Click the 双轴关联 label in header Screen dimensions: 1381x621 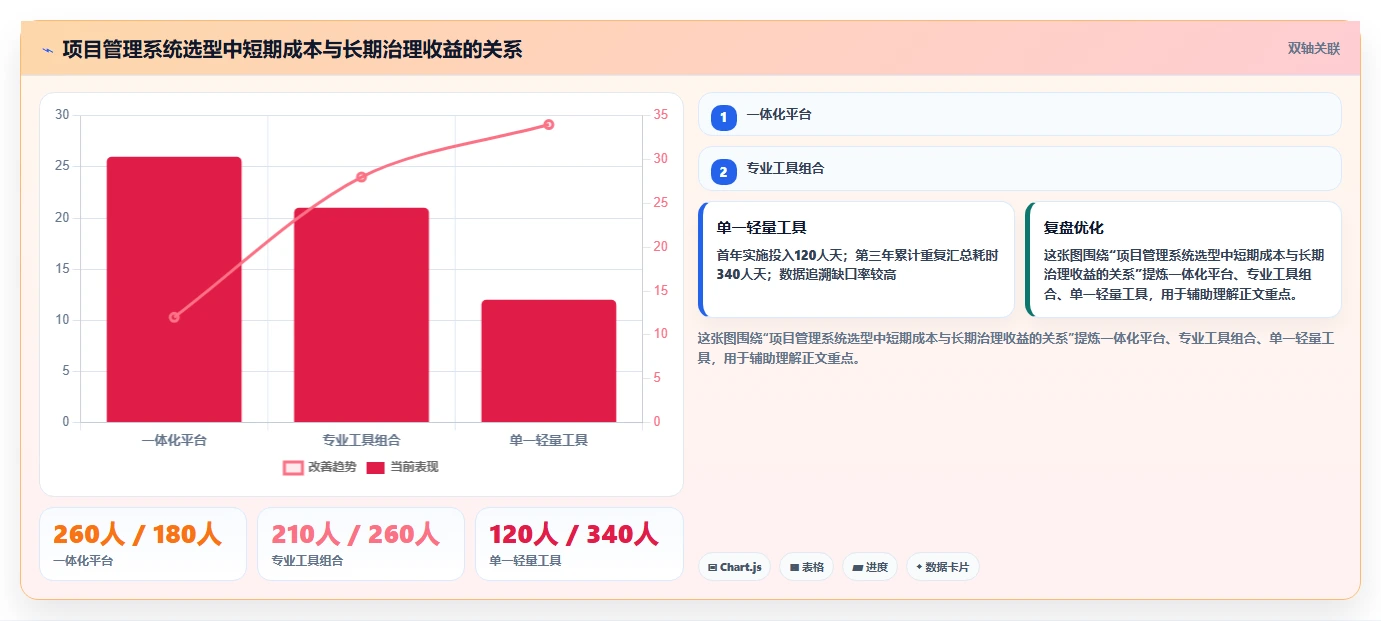tap(1313, 49)
